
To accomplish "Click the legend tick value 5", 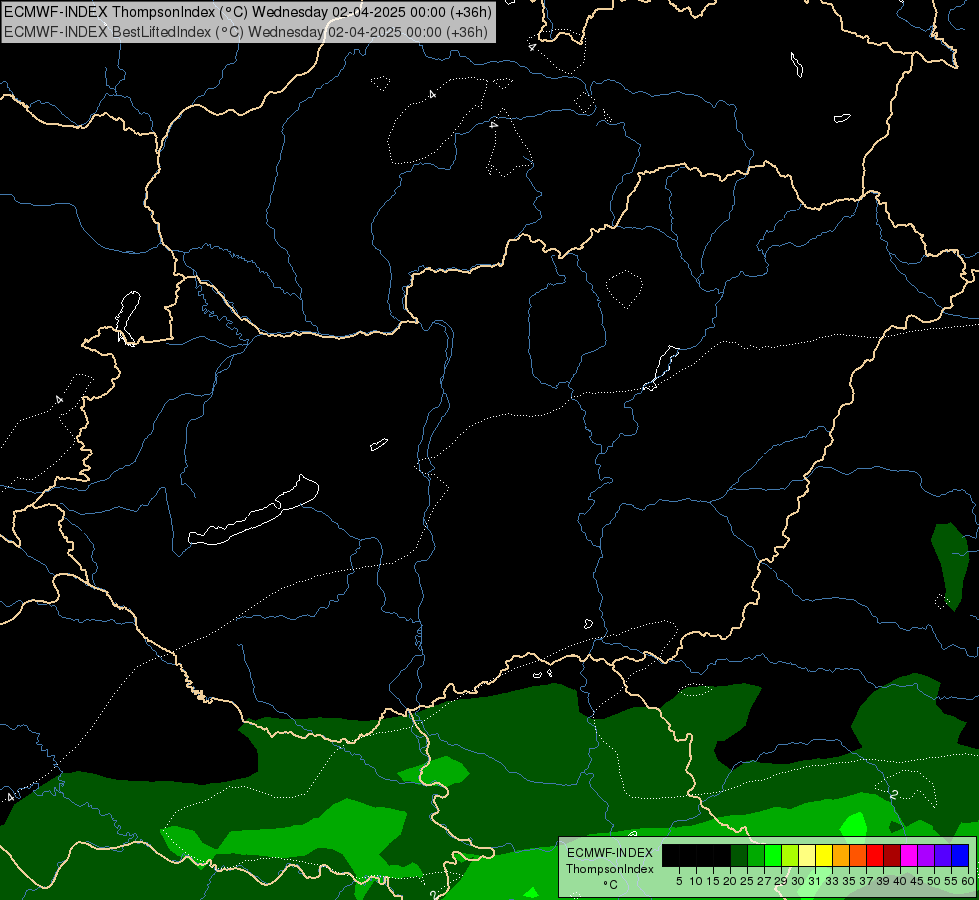I will 679,881.
